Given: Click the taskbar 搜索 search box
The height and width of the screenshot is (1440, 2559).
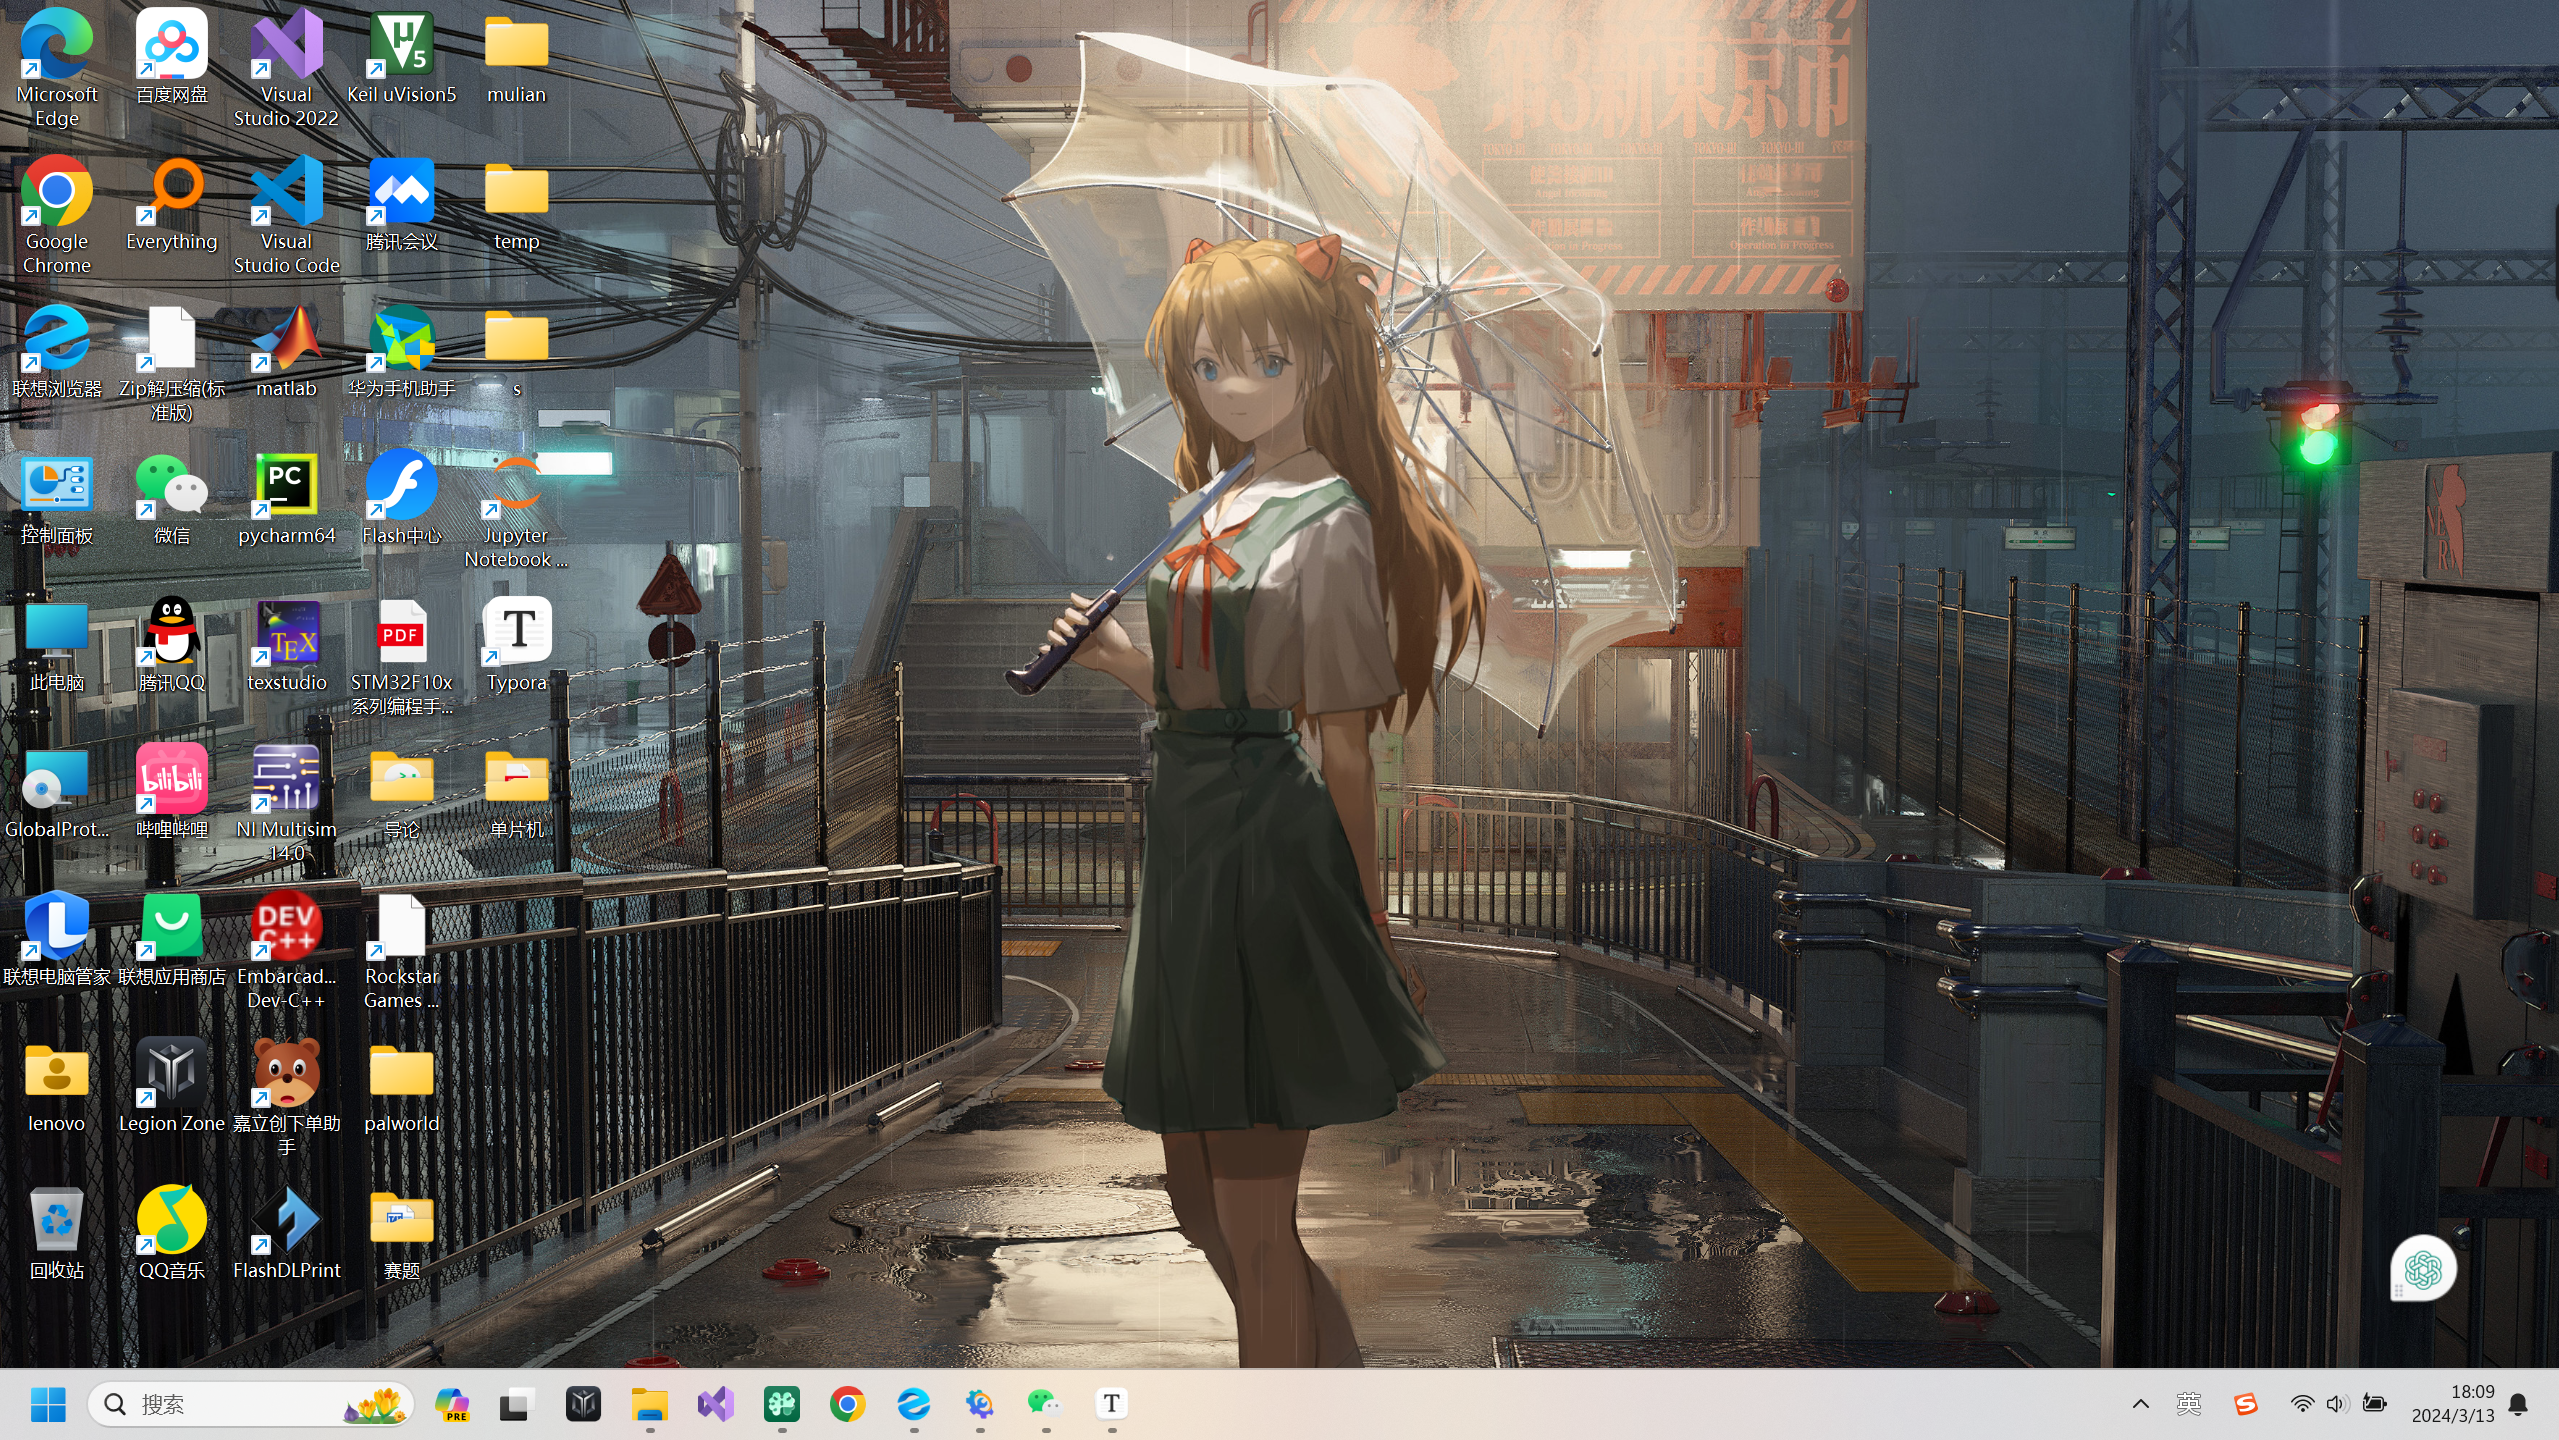Looking at the screenshot, I should point(251,1404).
